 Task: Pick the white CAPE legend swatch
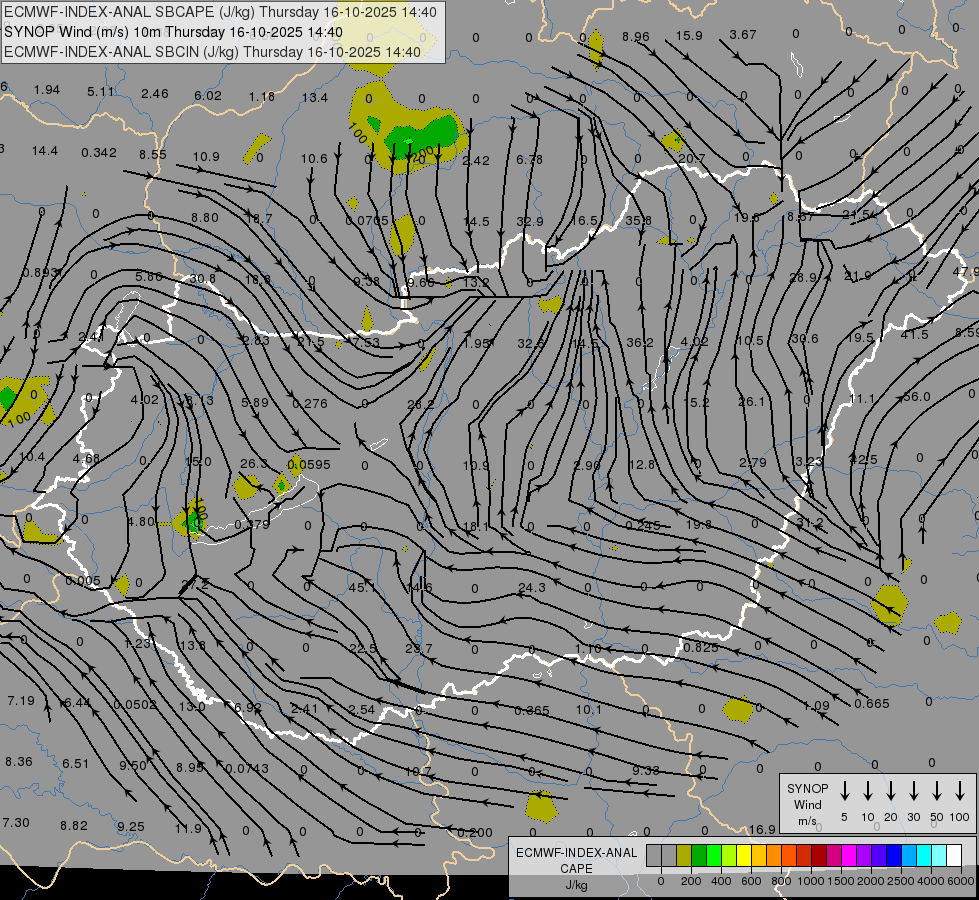point(953,855)
